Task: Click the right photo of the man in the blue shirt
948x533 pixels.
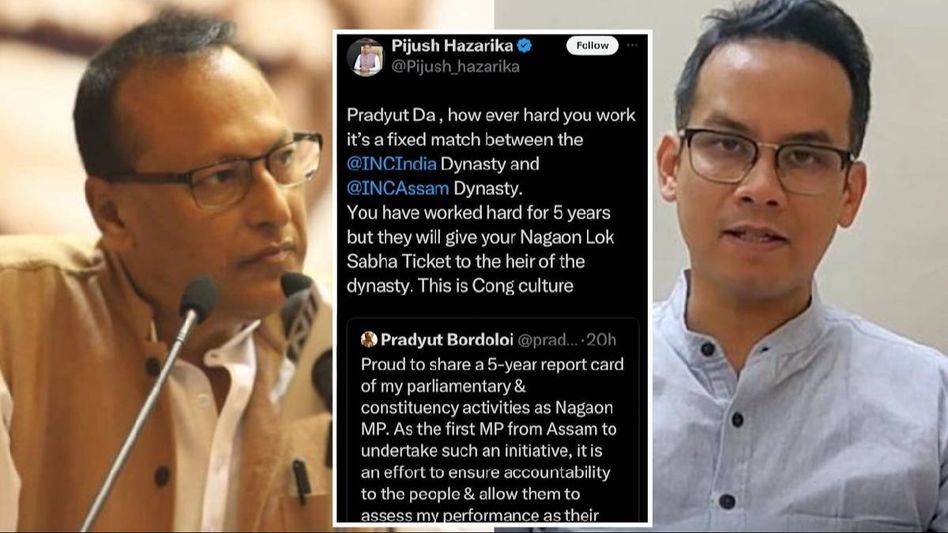Action: [800, 266]
